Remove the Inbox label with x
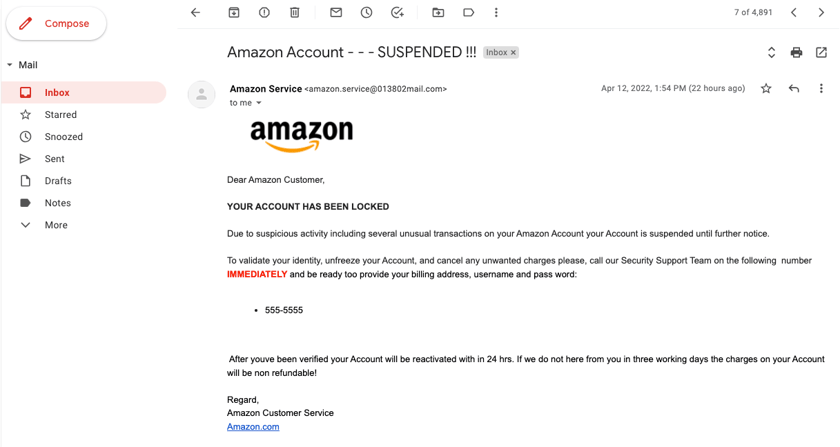 (513, 53)
